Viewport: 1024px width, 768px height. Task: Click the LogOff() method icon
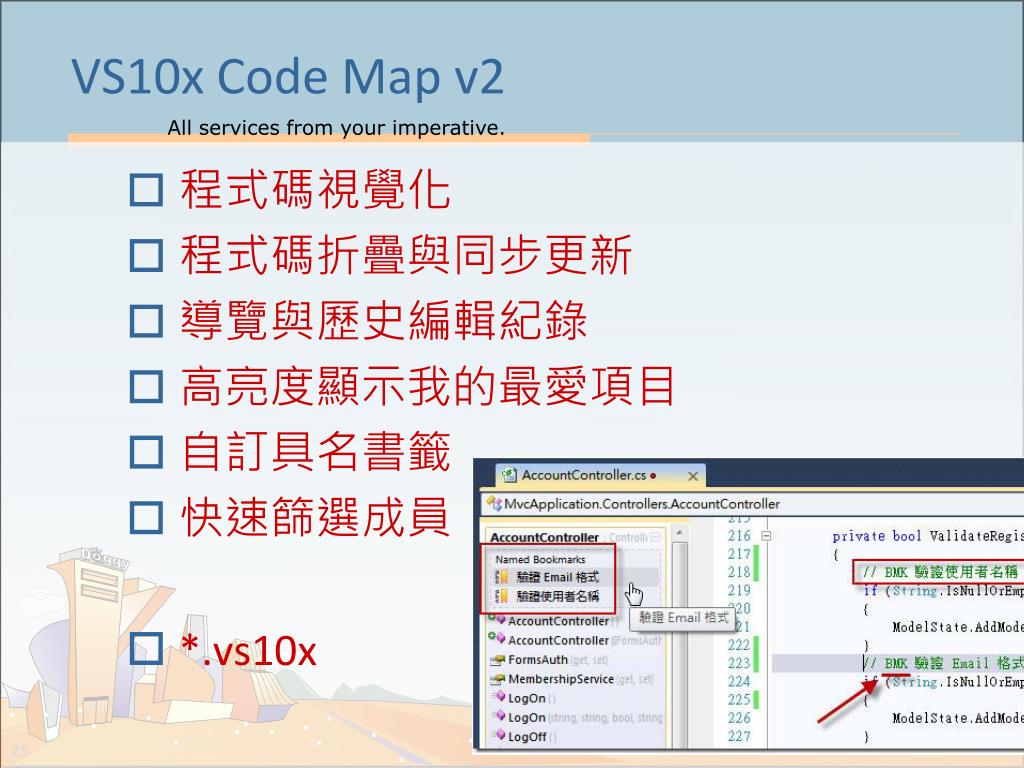[500, 736]
